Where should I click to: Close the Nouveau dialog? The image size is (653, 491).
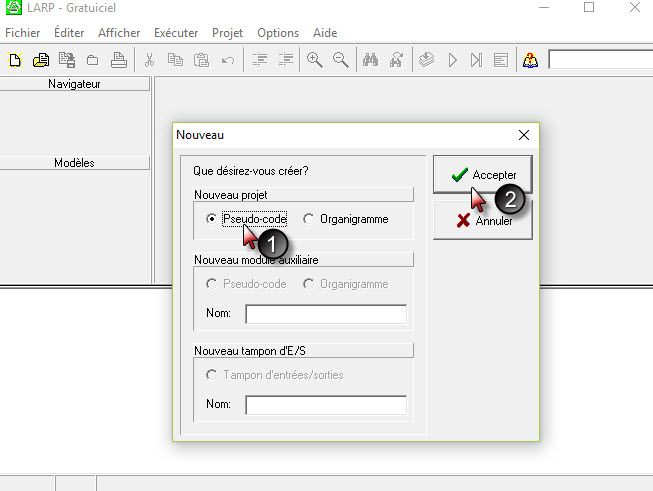(x=524, y=135)
